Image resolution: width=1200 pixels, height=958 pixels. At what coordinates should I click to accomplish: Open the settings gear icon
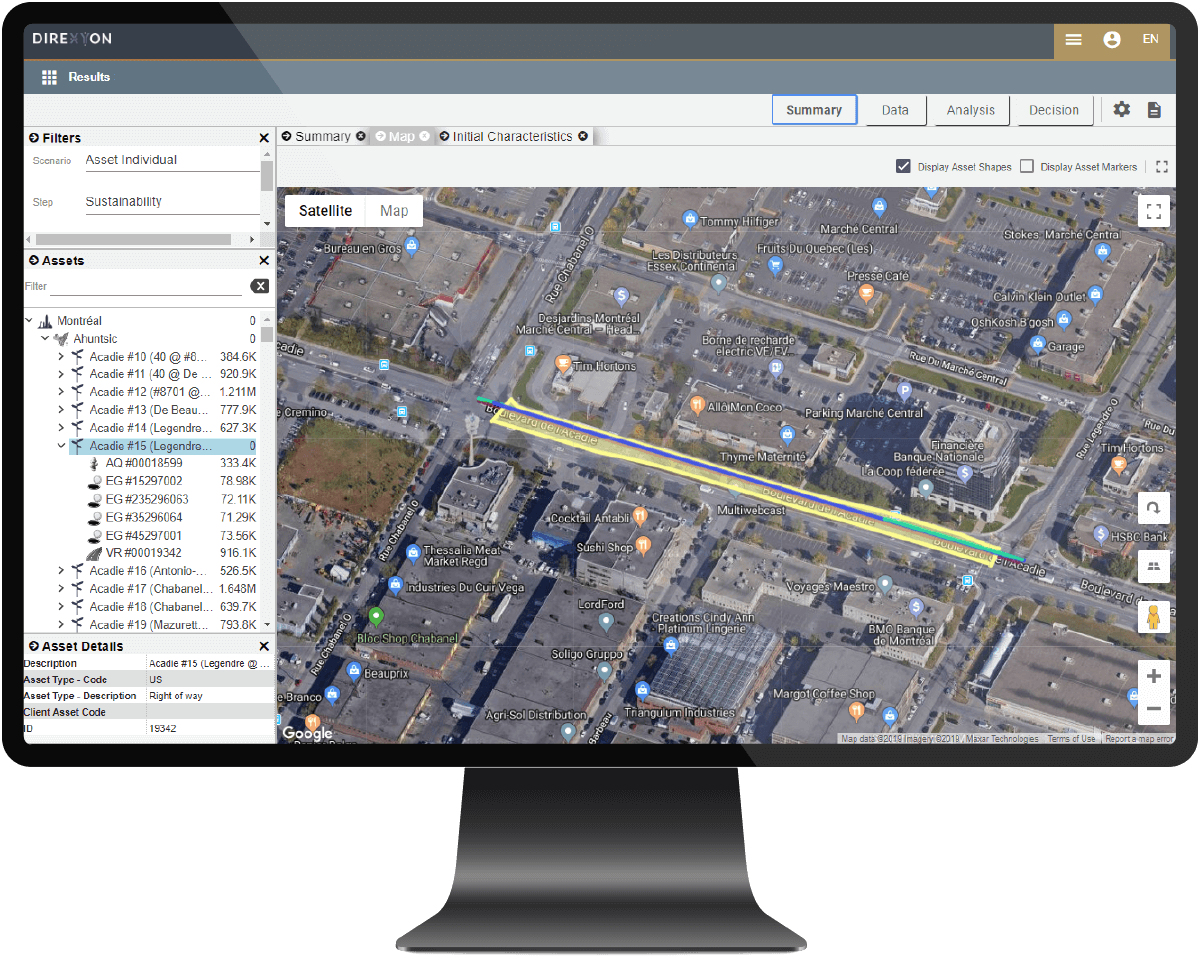click(1122, 110)
